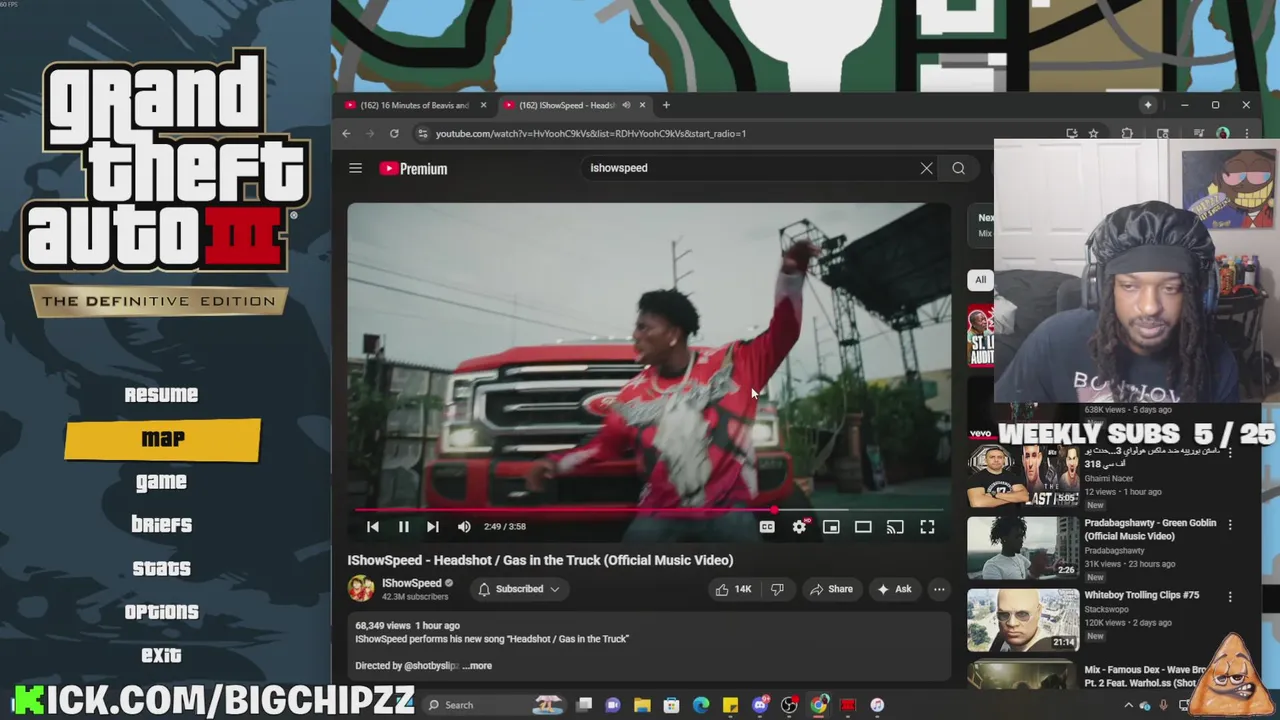Image resolution: width=1280 pixels, height=720 pixels.
Task: Clear the search text with X
Action: 927,168
